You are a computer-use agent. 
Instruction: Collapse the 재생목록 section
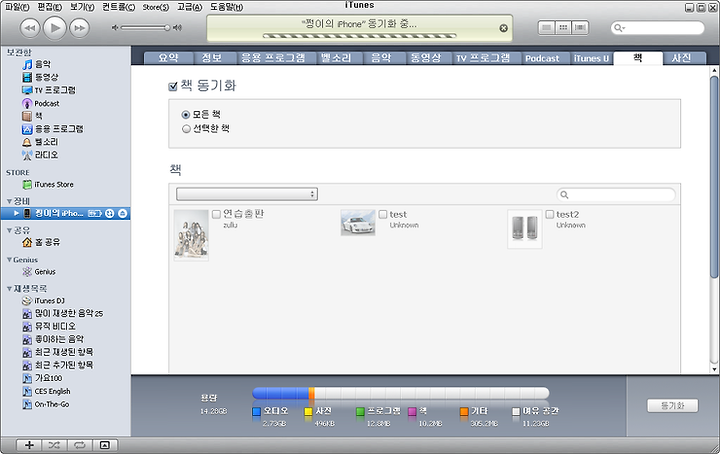[x=9, y=289]
